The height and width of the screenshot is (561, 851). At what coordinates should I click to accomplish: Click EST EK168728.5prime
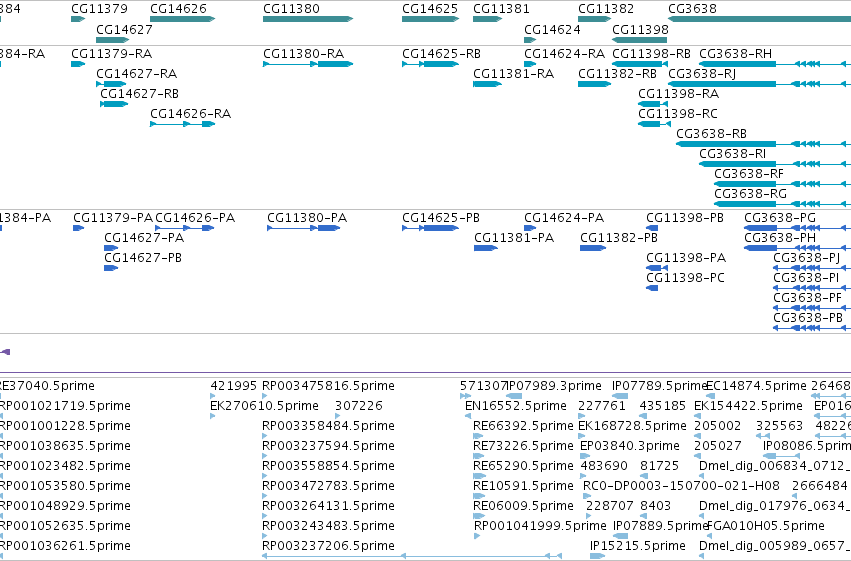tap(582, 436)
